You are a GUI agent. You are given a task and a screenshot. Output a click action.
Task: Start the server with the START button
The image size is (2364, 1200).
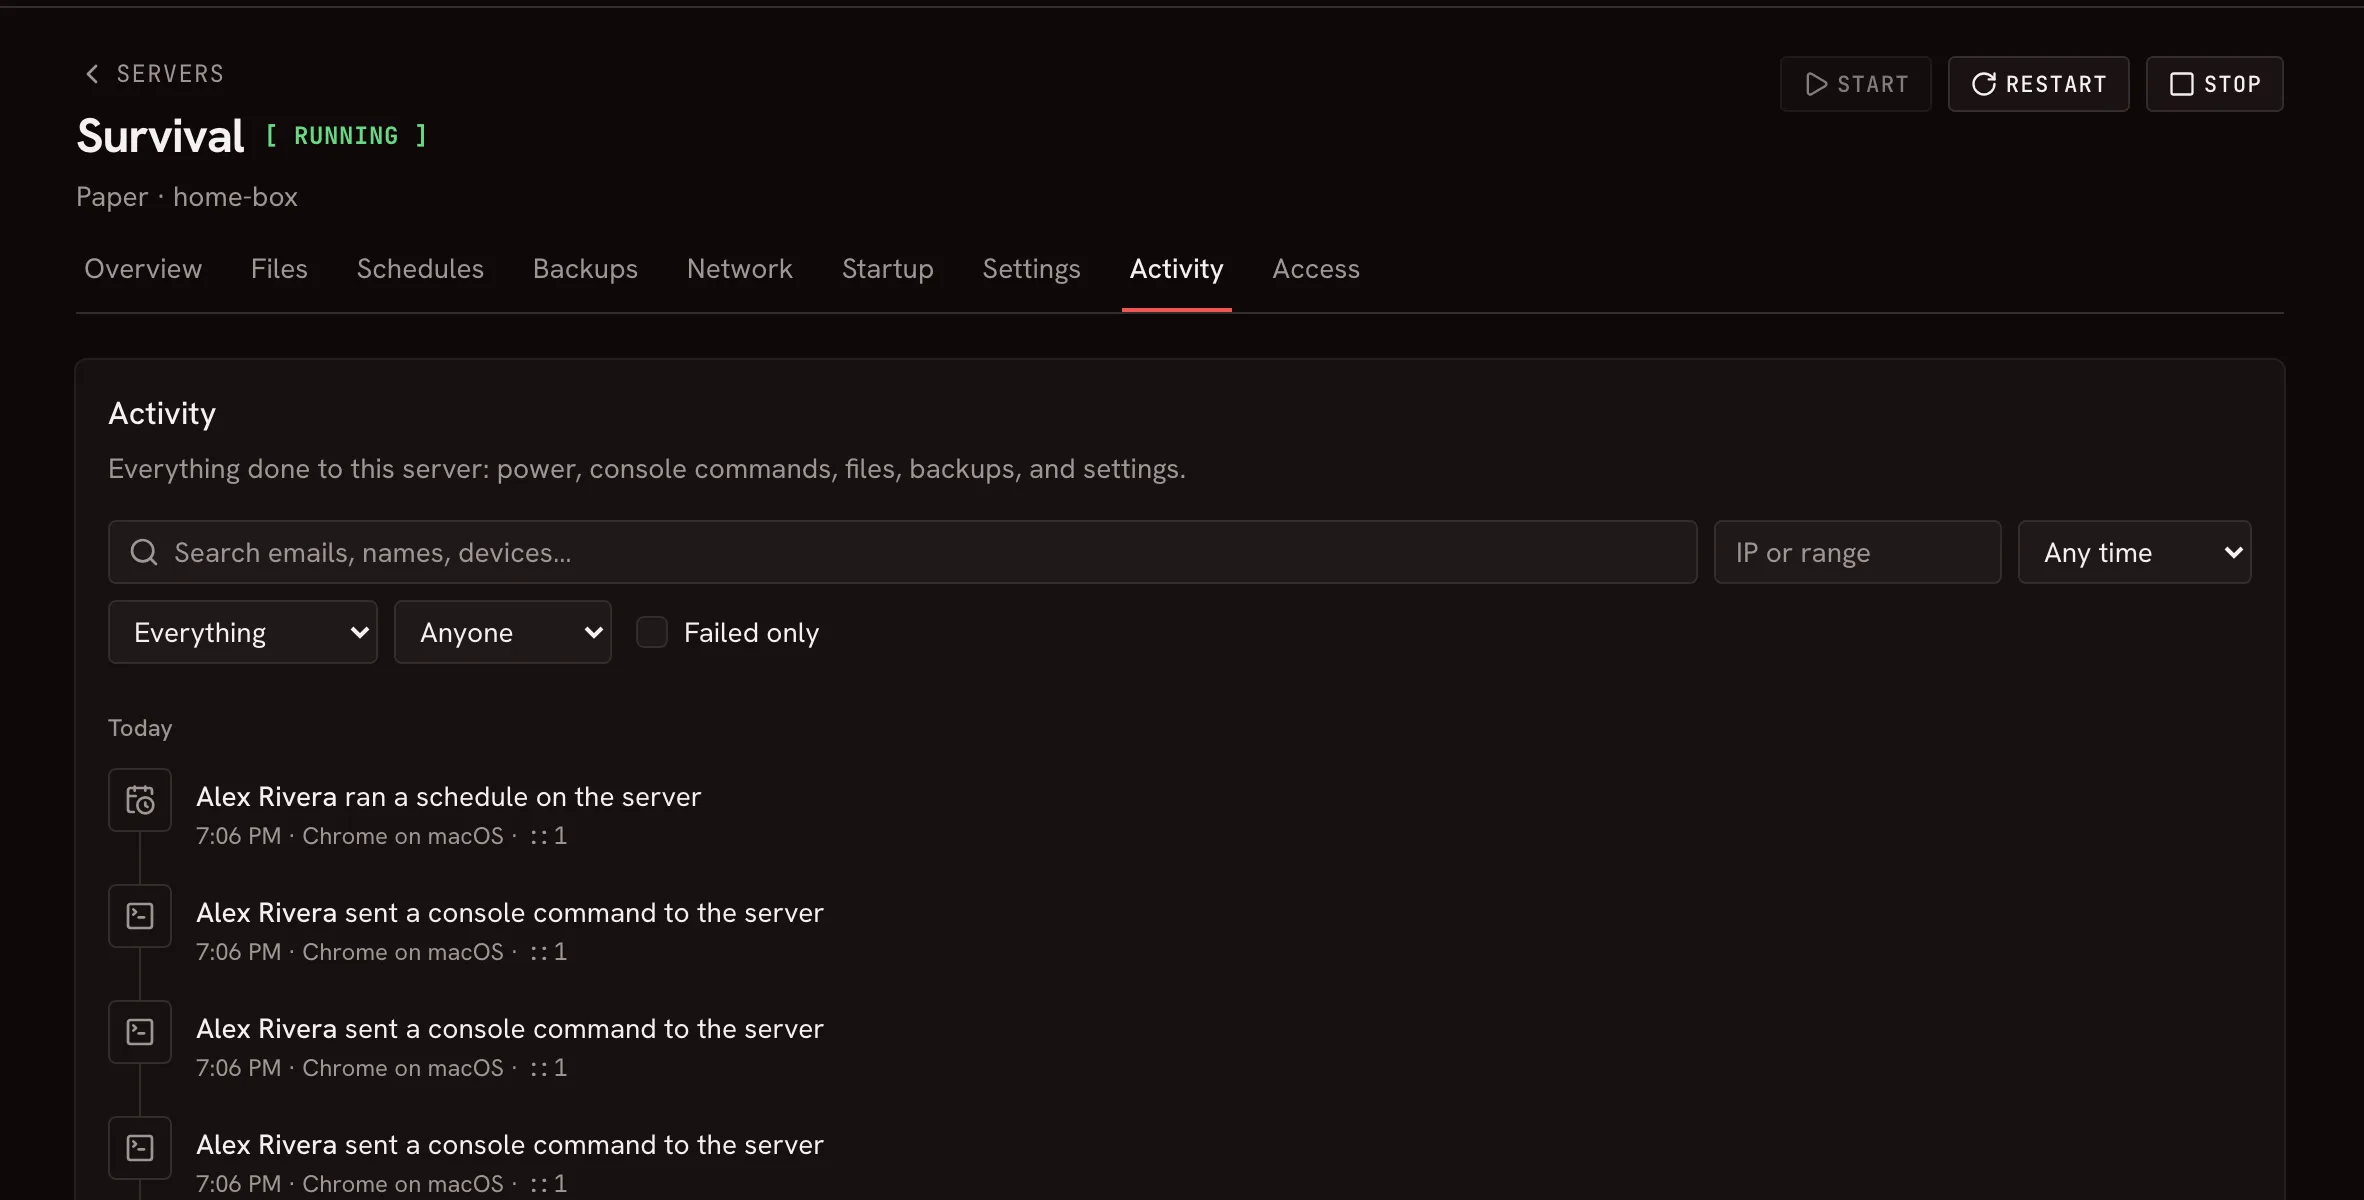click(1855, 84)
